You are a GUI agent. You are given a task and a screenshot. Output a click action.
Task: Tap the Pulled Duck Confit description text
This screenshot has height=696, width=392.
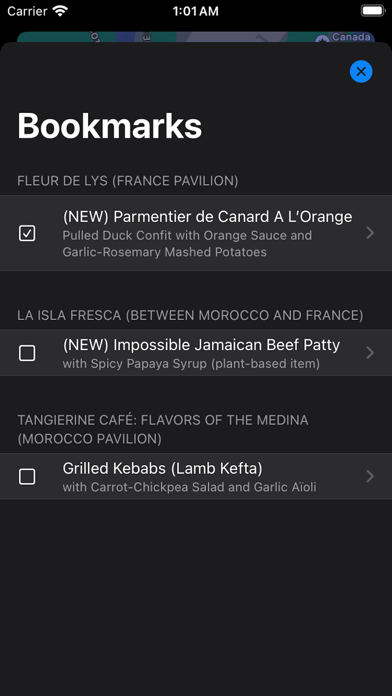(187, 244)
